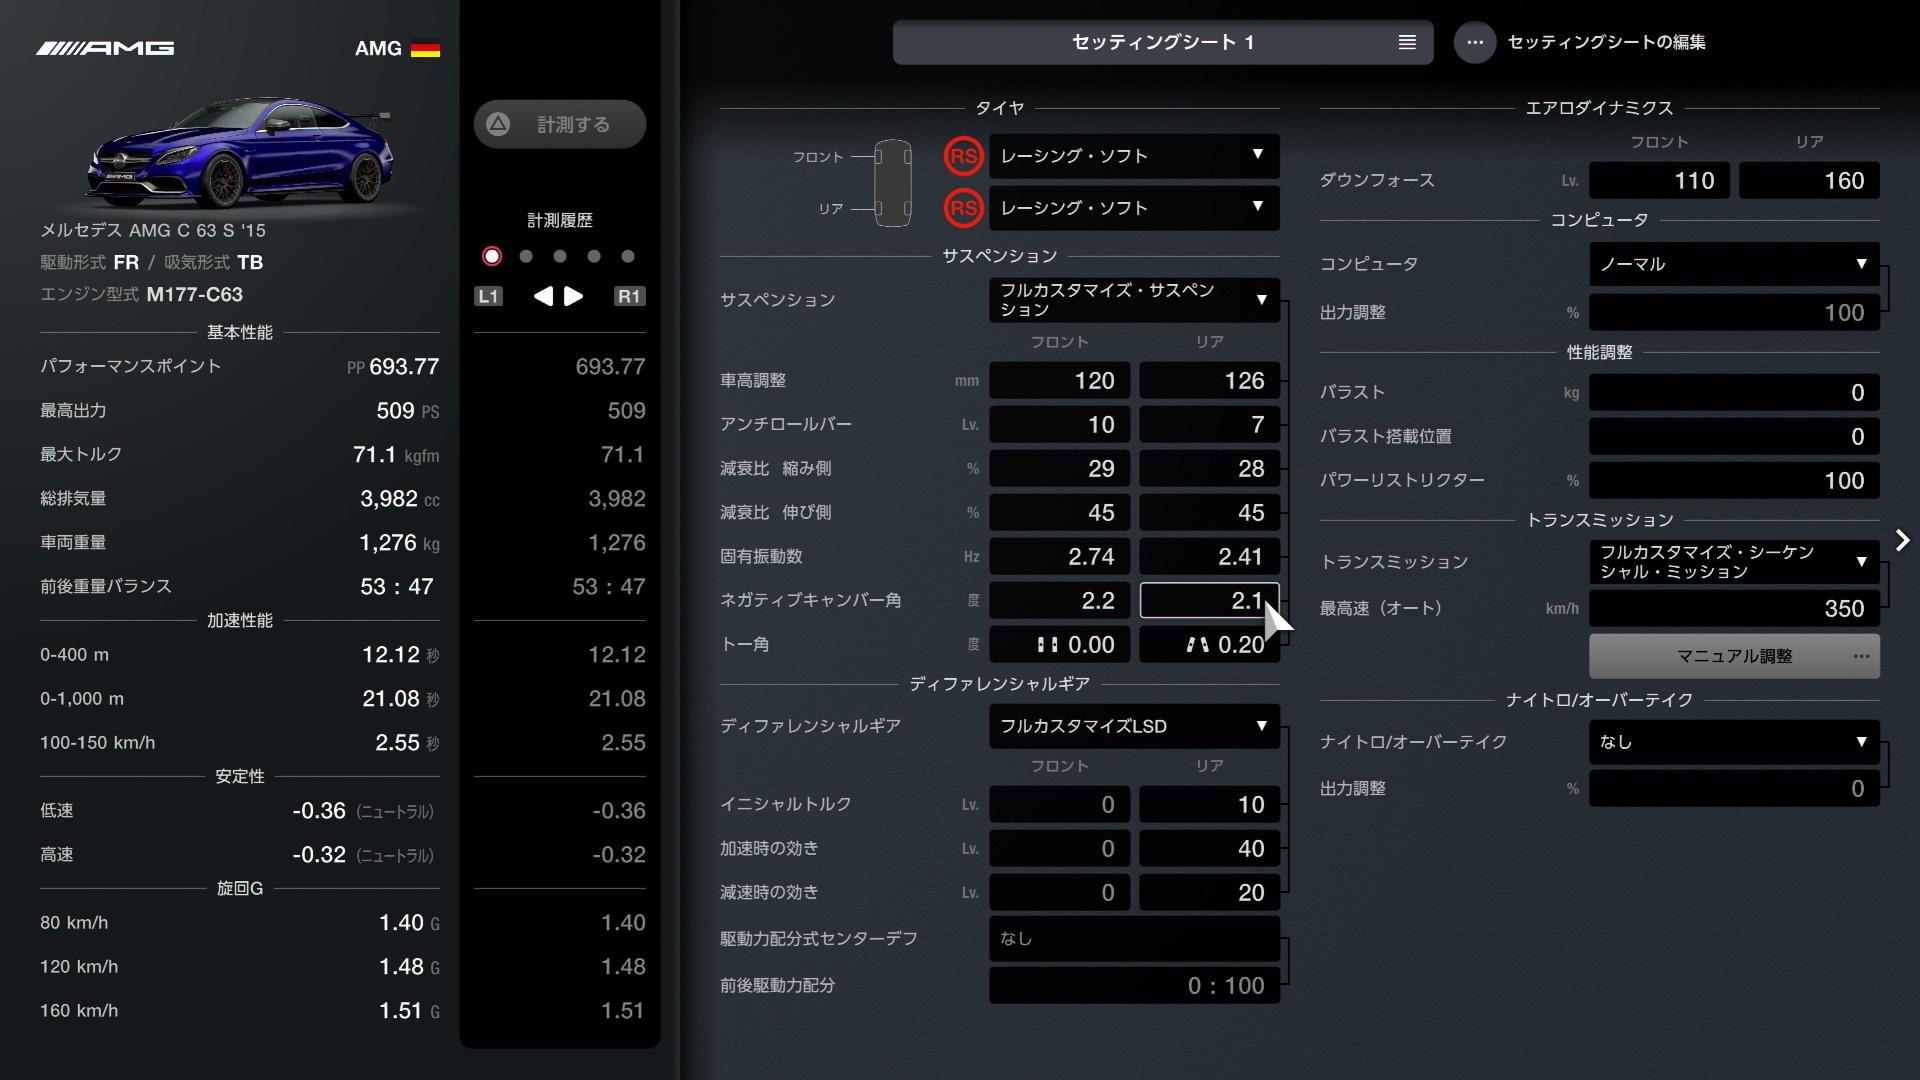Click the L1 shoulder button icon
1920x1080 pixels.
[488, 296]
